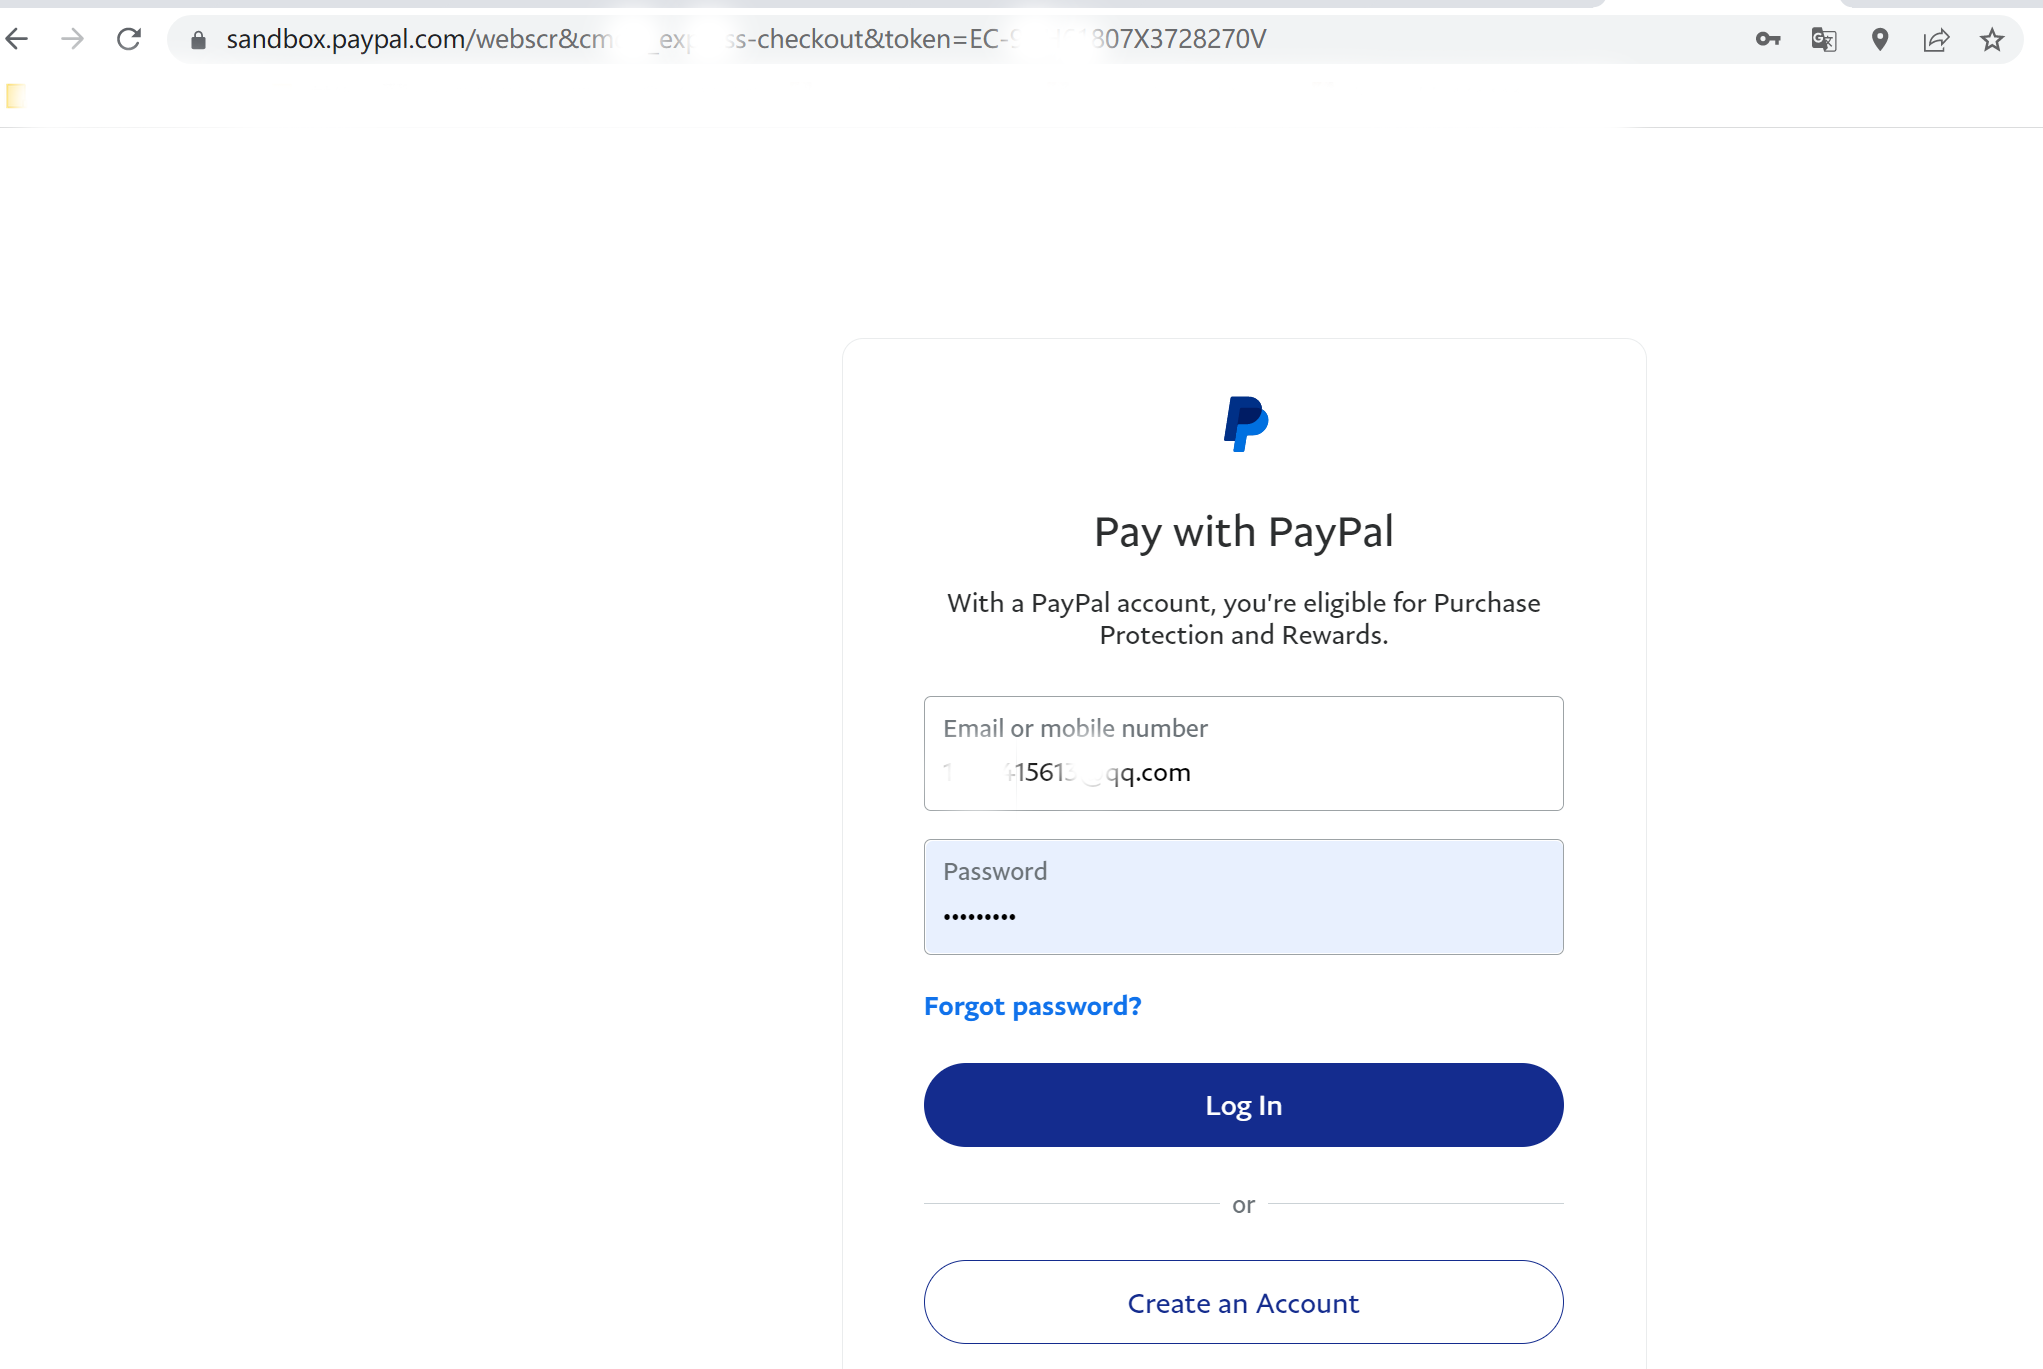
Task: Open the saved passwords key icon
Action: click(1768, 40)
